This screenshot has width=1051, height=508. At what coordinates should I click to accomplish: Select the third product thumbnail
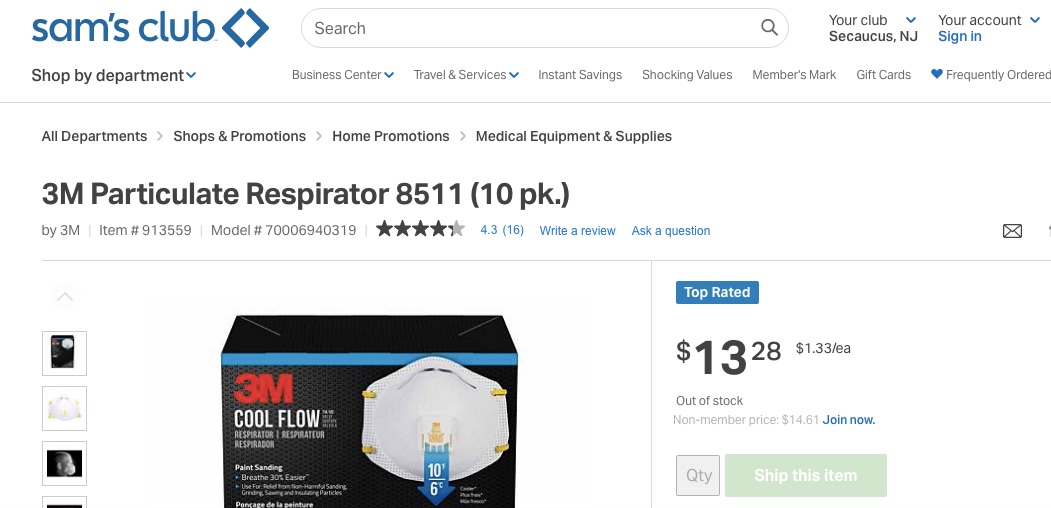coord(65,463)
